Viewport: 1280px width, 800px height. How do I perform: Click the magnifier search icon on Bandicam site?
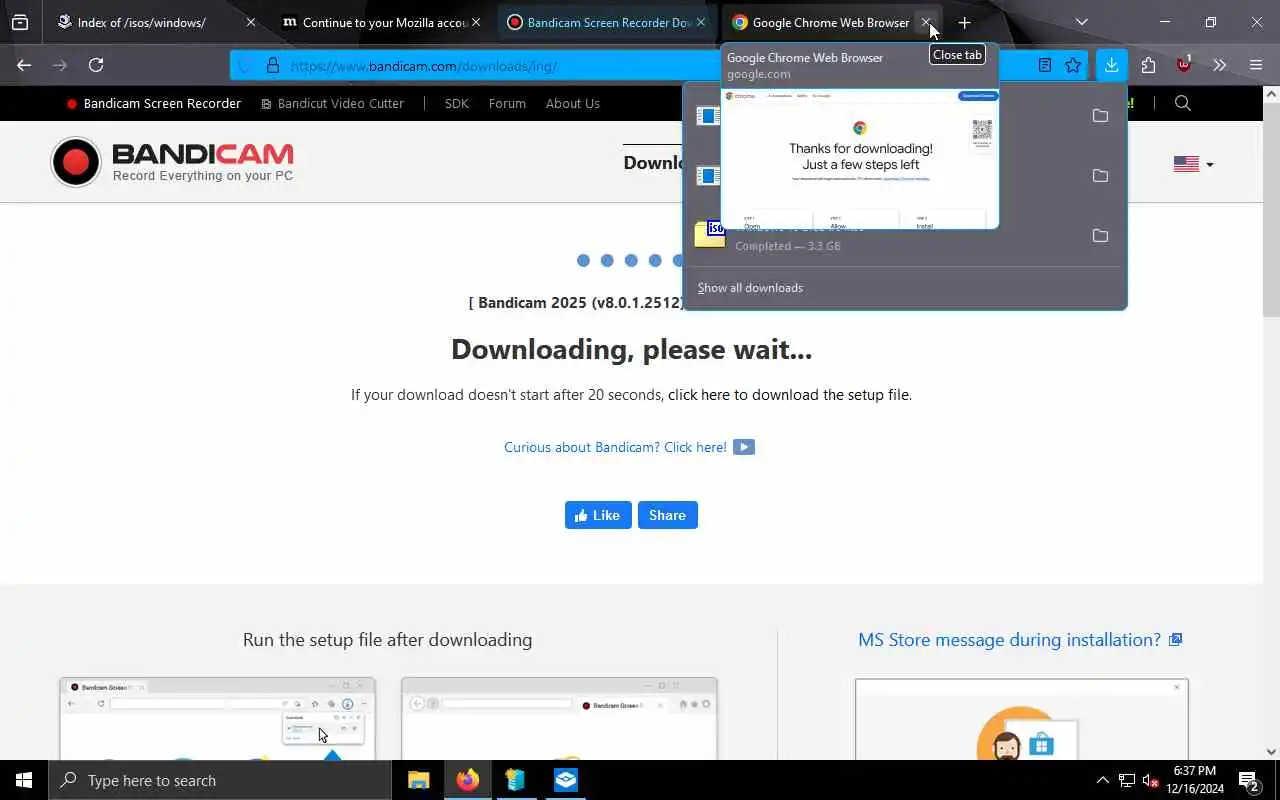pyautogui.click(x=1183, y=103)
